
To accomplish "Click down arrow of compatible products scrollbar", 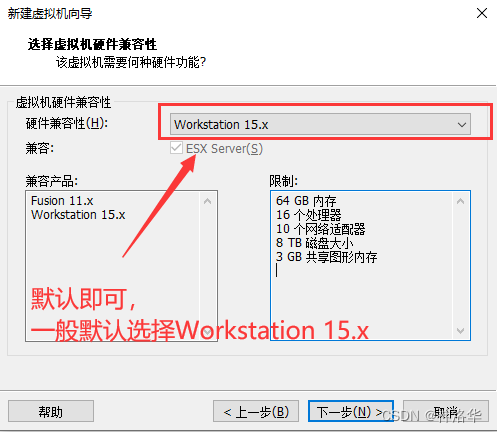I will point(208,331).
